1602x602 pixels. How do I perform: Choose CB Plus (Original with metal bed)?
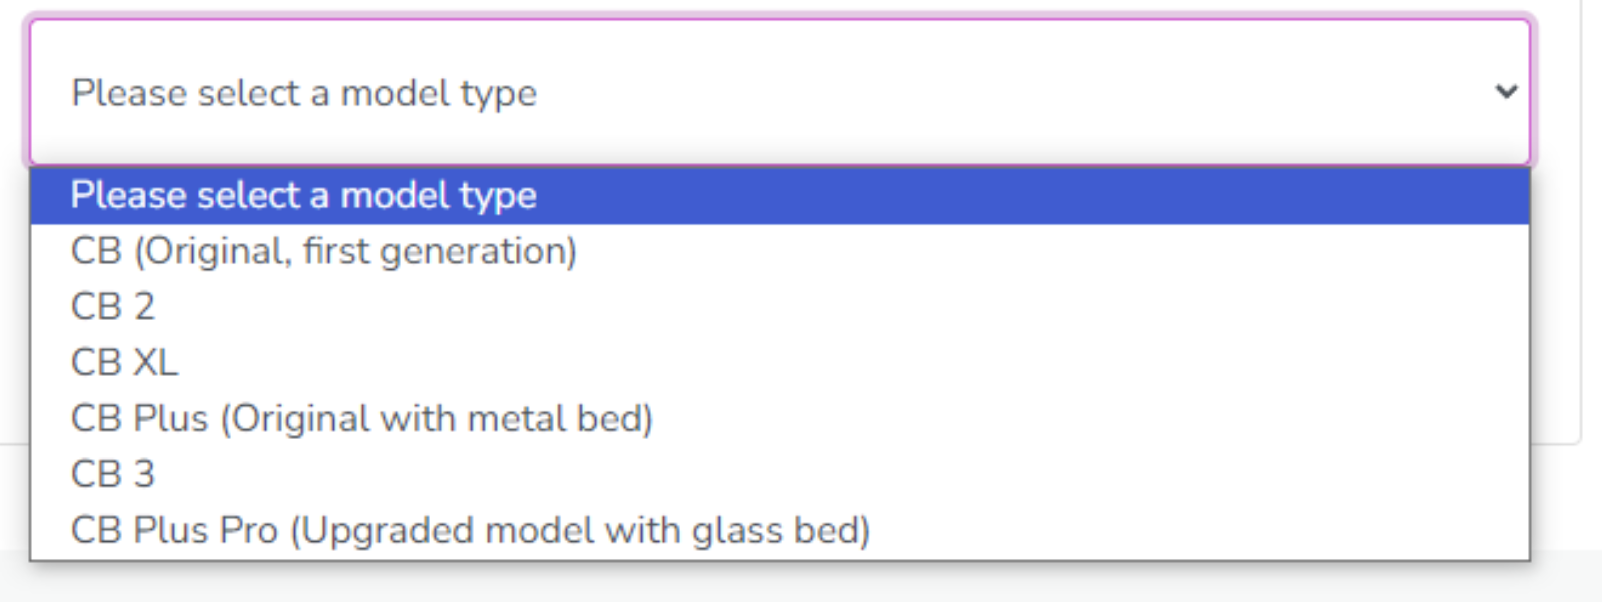pos(362,418)
